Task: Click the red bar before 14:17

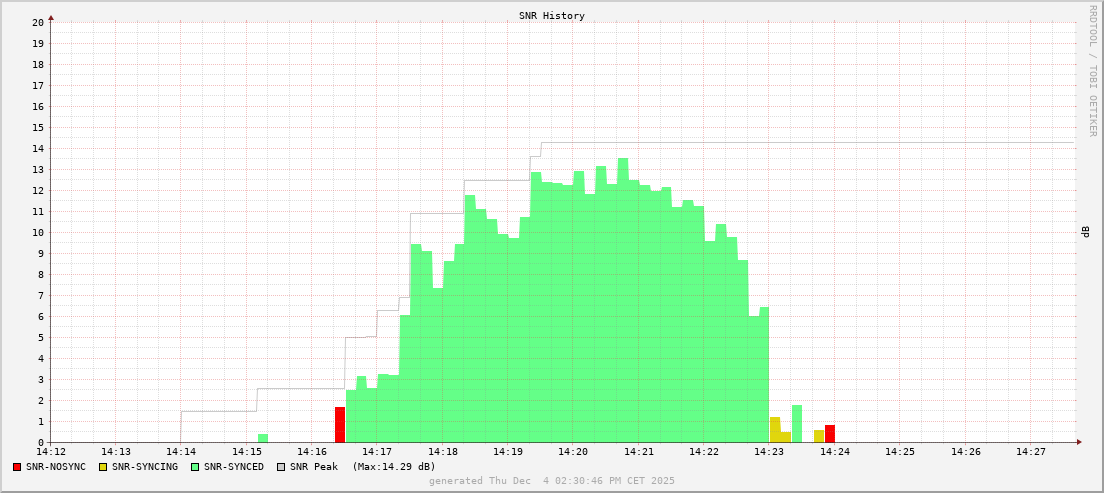Action: point(340,425)
